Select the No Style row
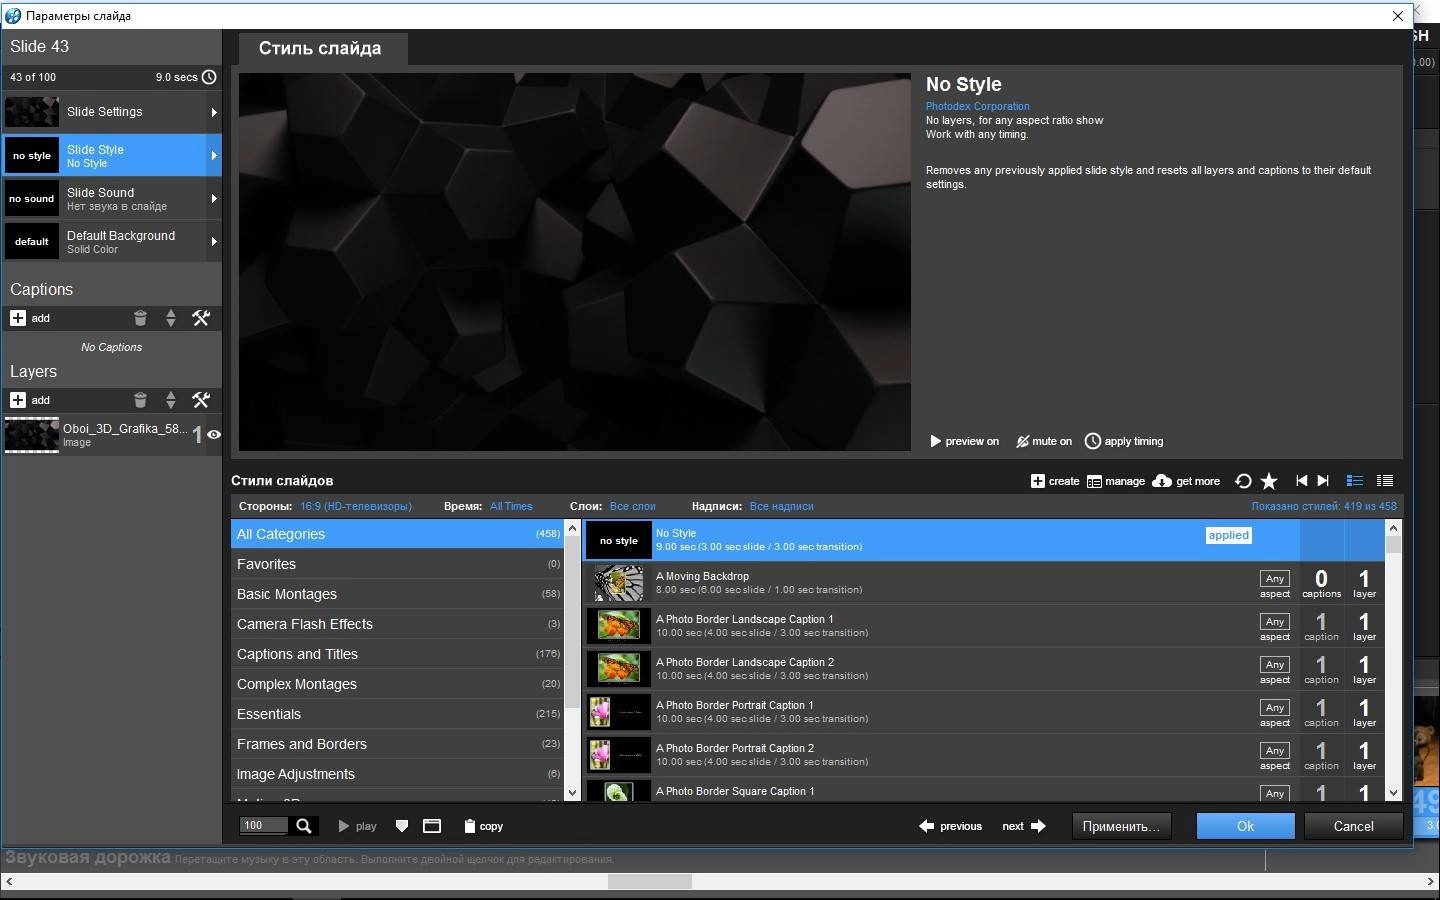 pos(985,540)
